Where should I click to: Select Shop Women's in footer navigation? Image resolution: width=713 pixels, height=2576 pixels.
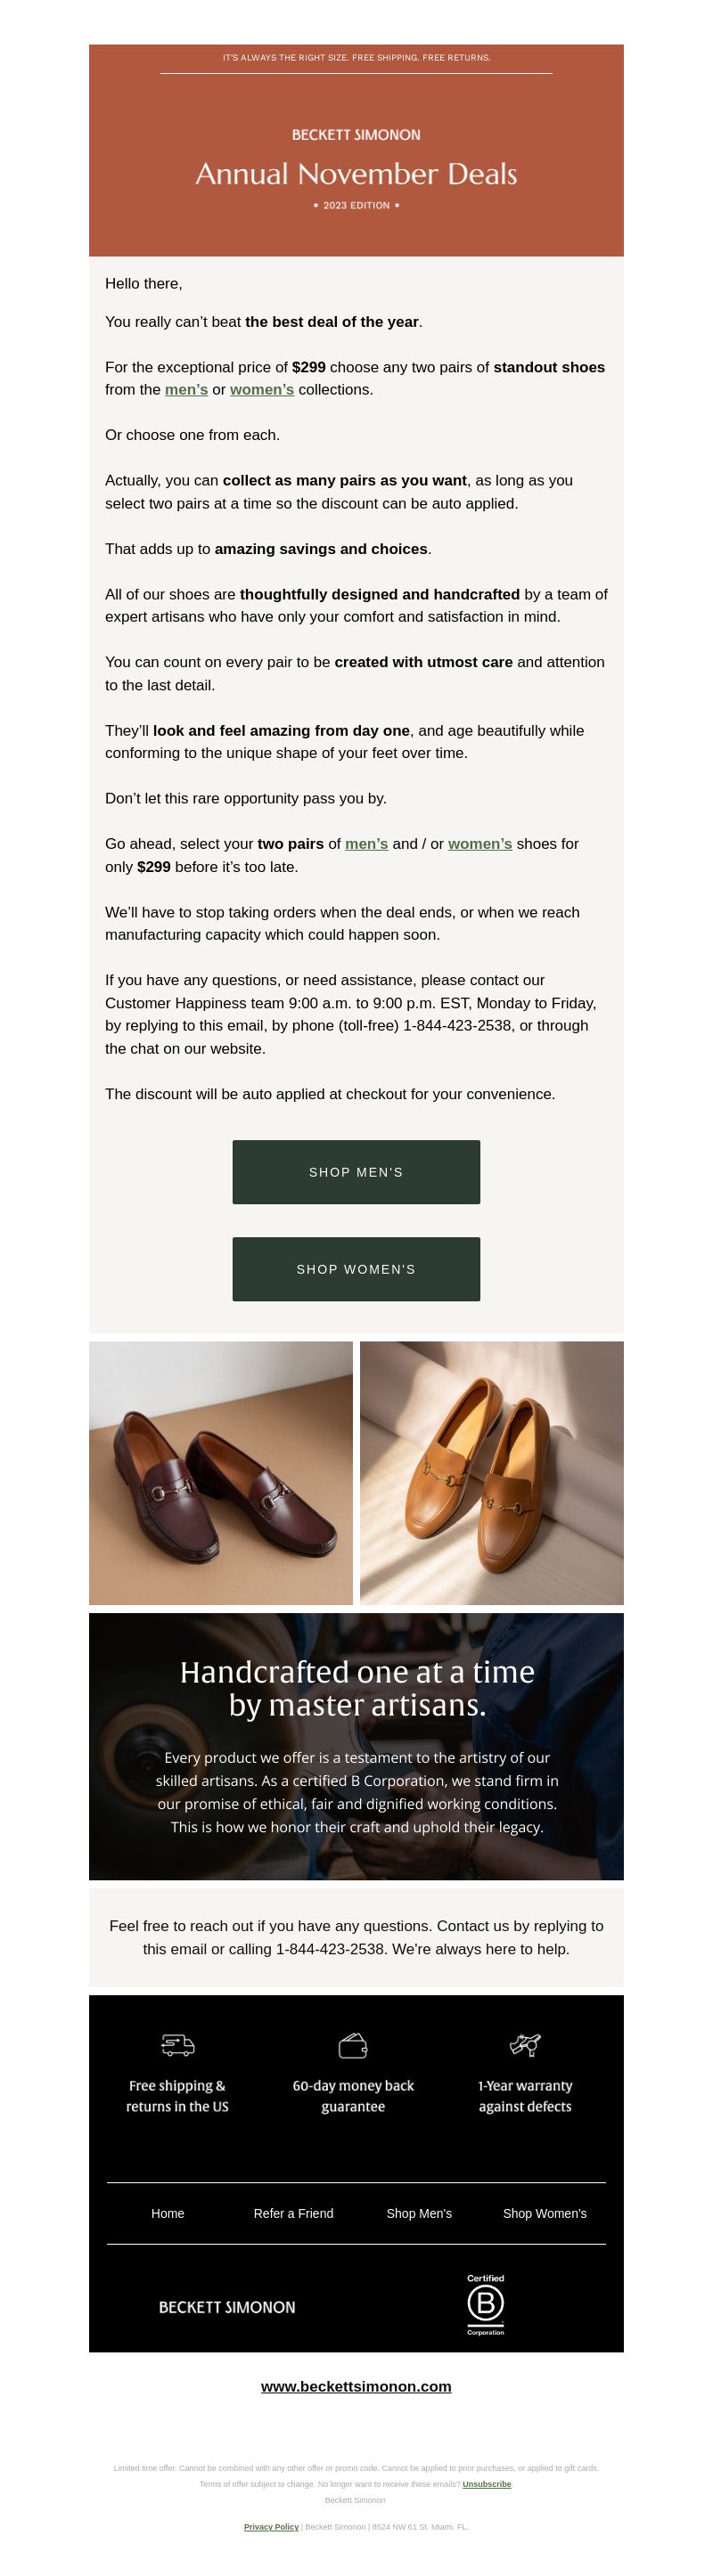click(545, 2213)
